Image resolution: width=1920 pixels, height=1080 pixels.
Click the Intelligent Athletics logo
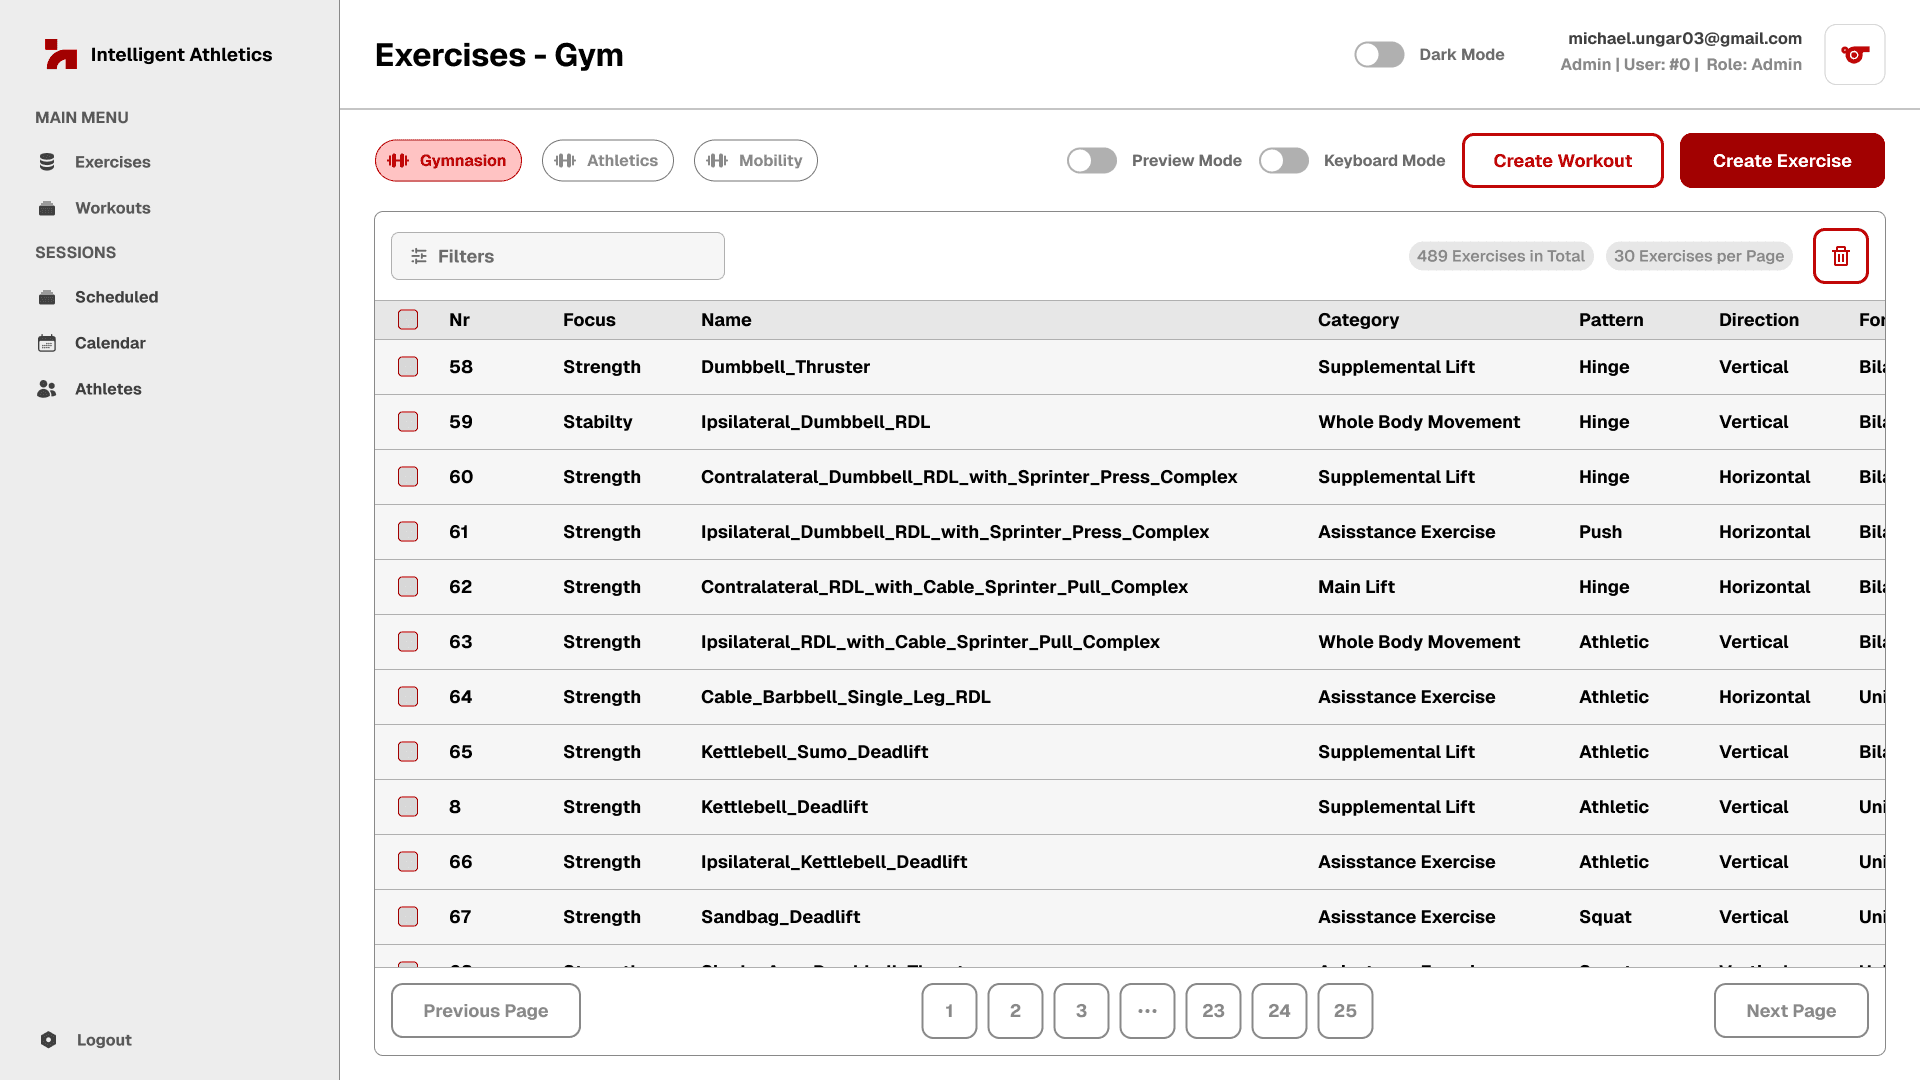coord(61,54)
